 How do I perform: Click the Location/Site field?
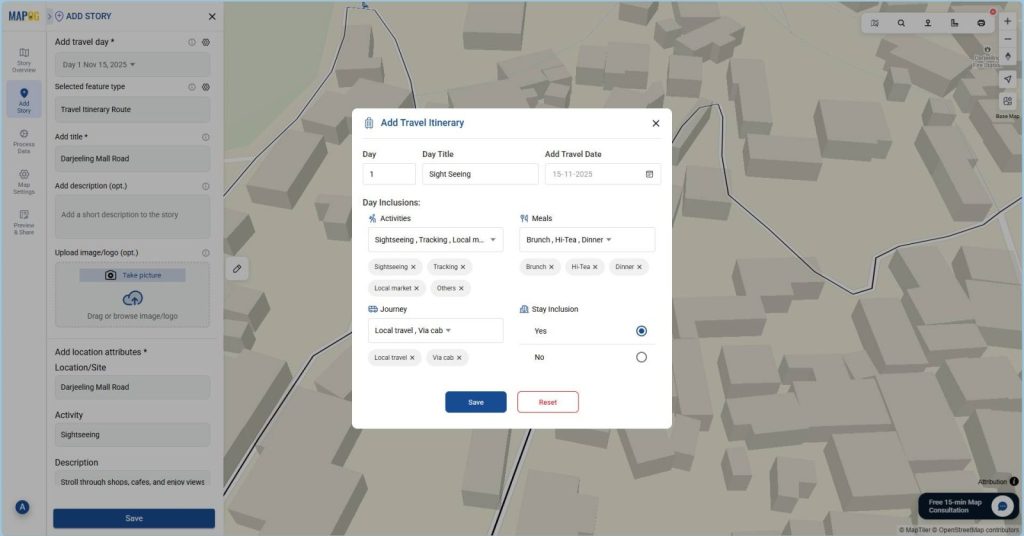click(133, 387)
